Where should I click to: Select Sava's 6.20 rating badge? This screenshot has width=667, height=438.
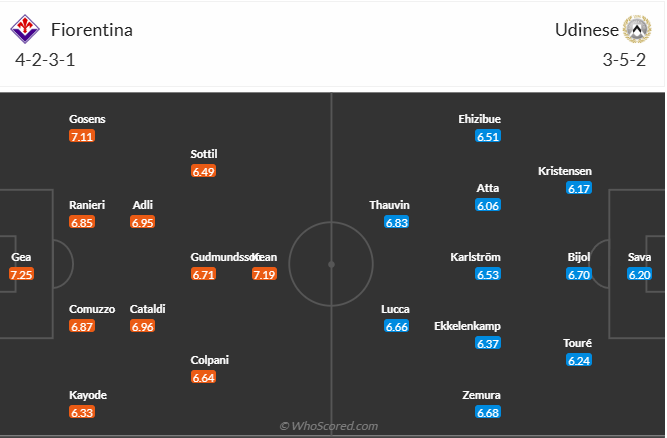pos(640,274)
